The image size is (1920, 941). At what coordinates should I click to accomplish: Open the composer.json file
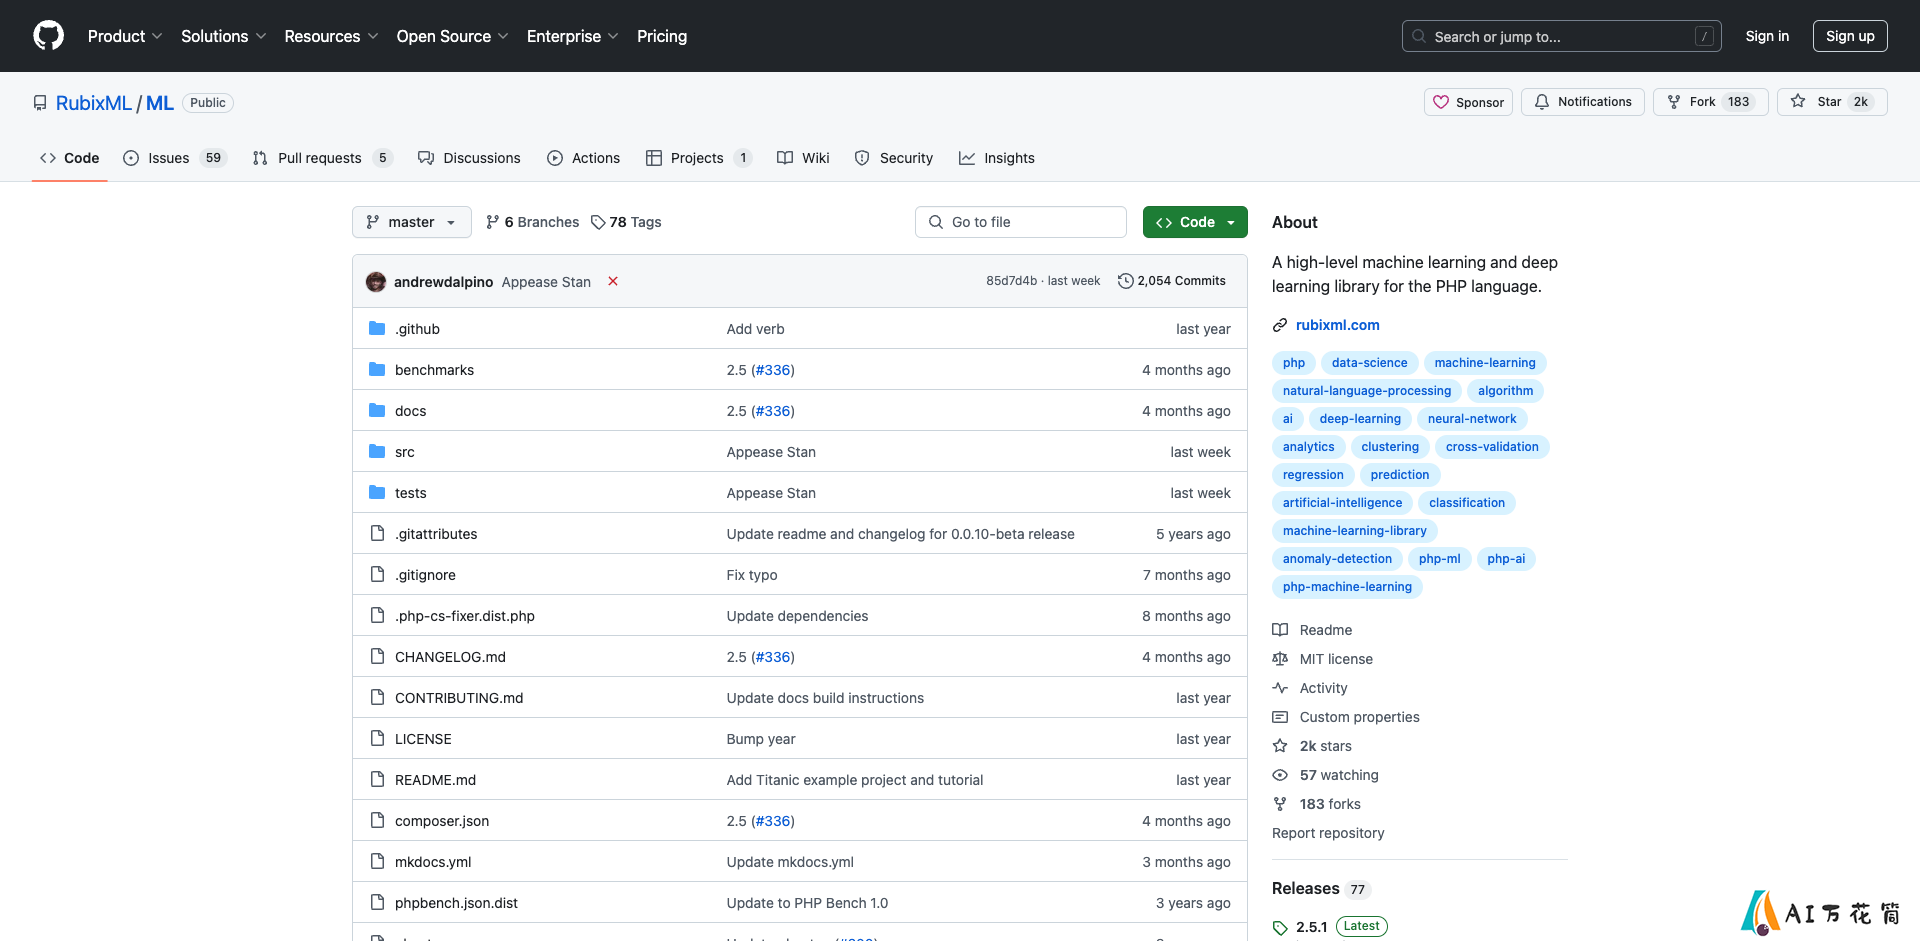point(442,821)
